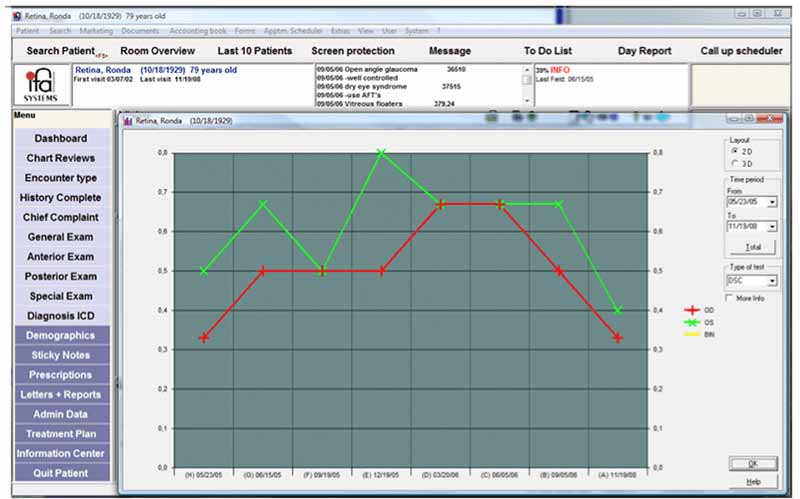Open Demographics
Image resolution: width=800 pixels, height=499 pixels.
[61, 336]
